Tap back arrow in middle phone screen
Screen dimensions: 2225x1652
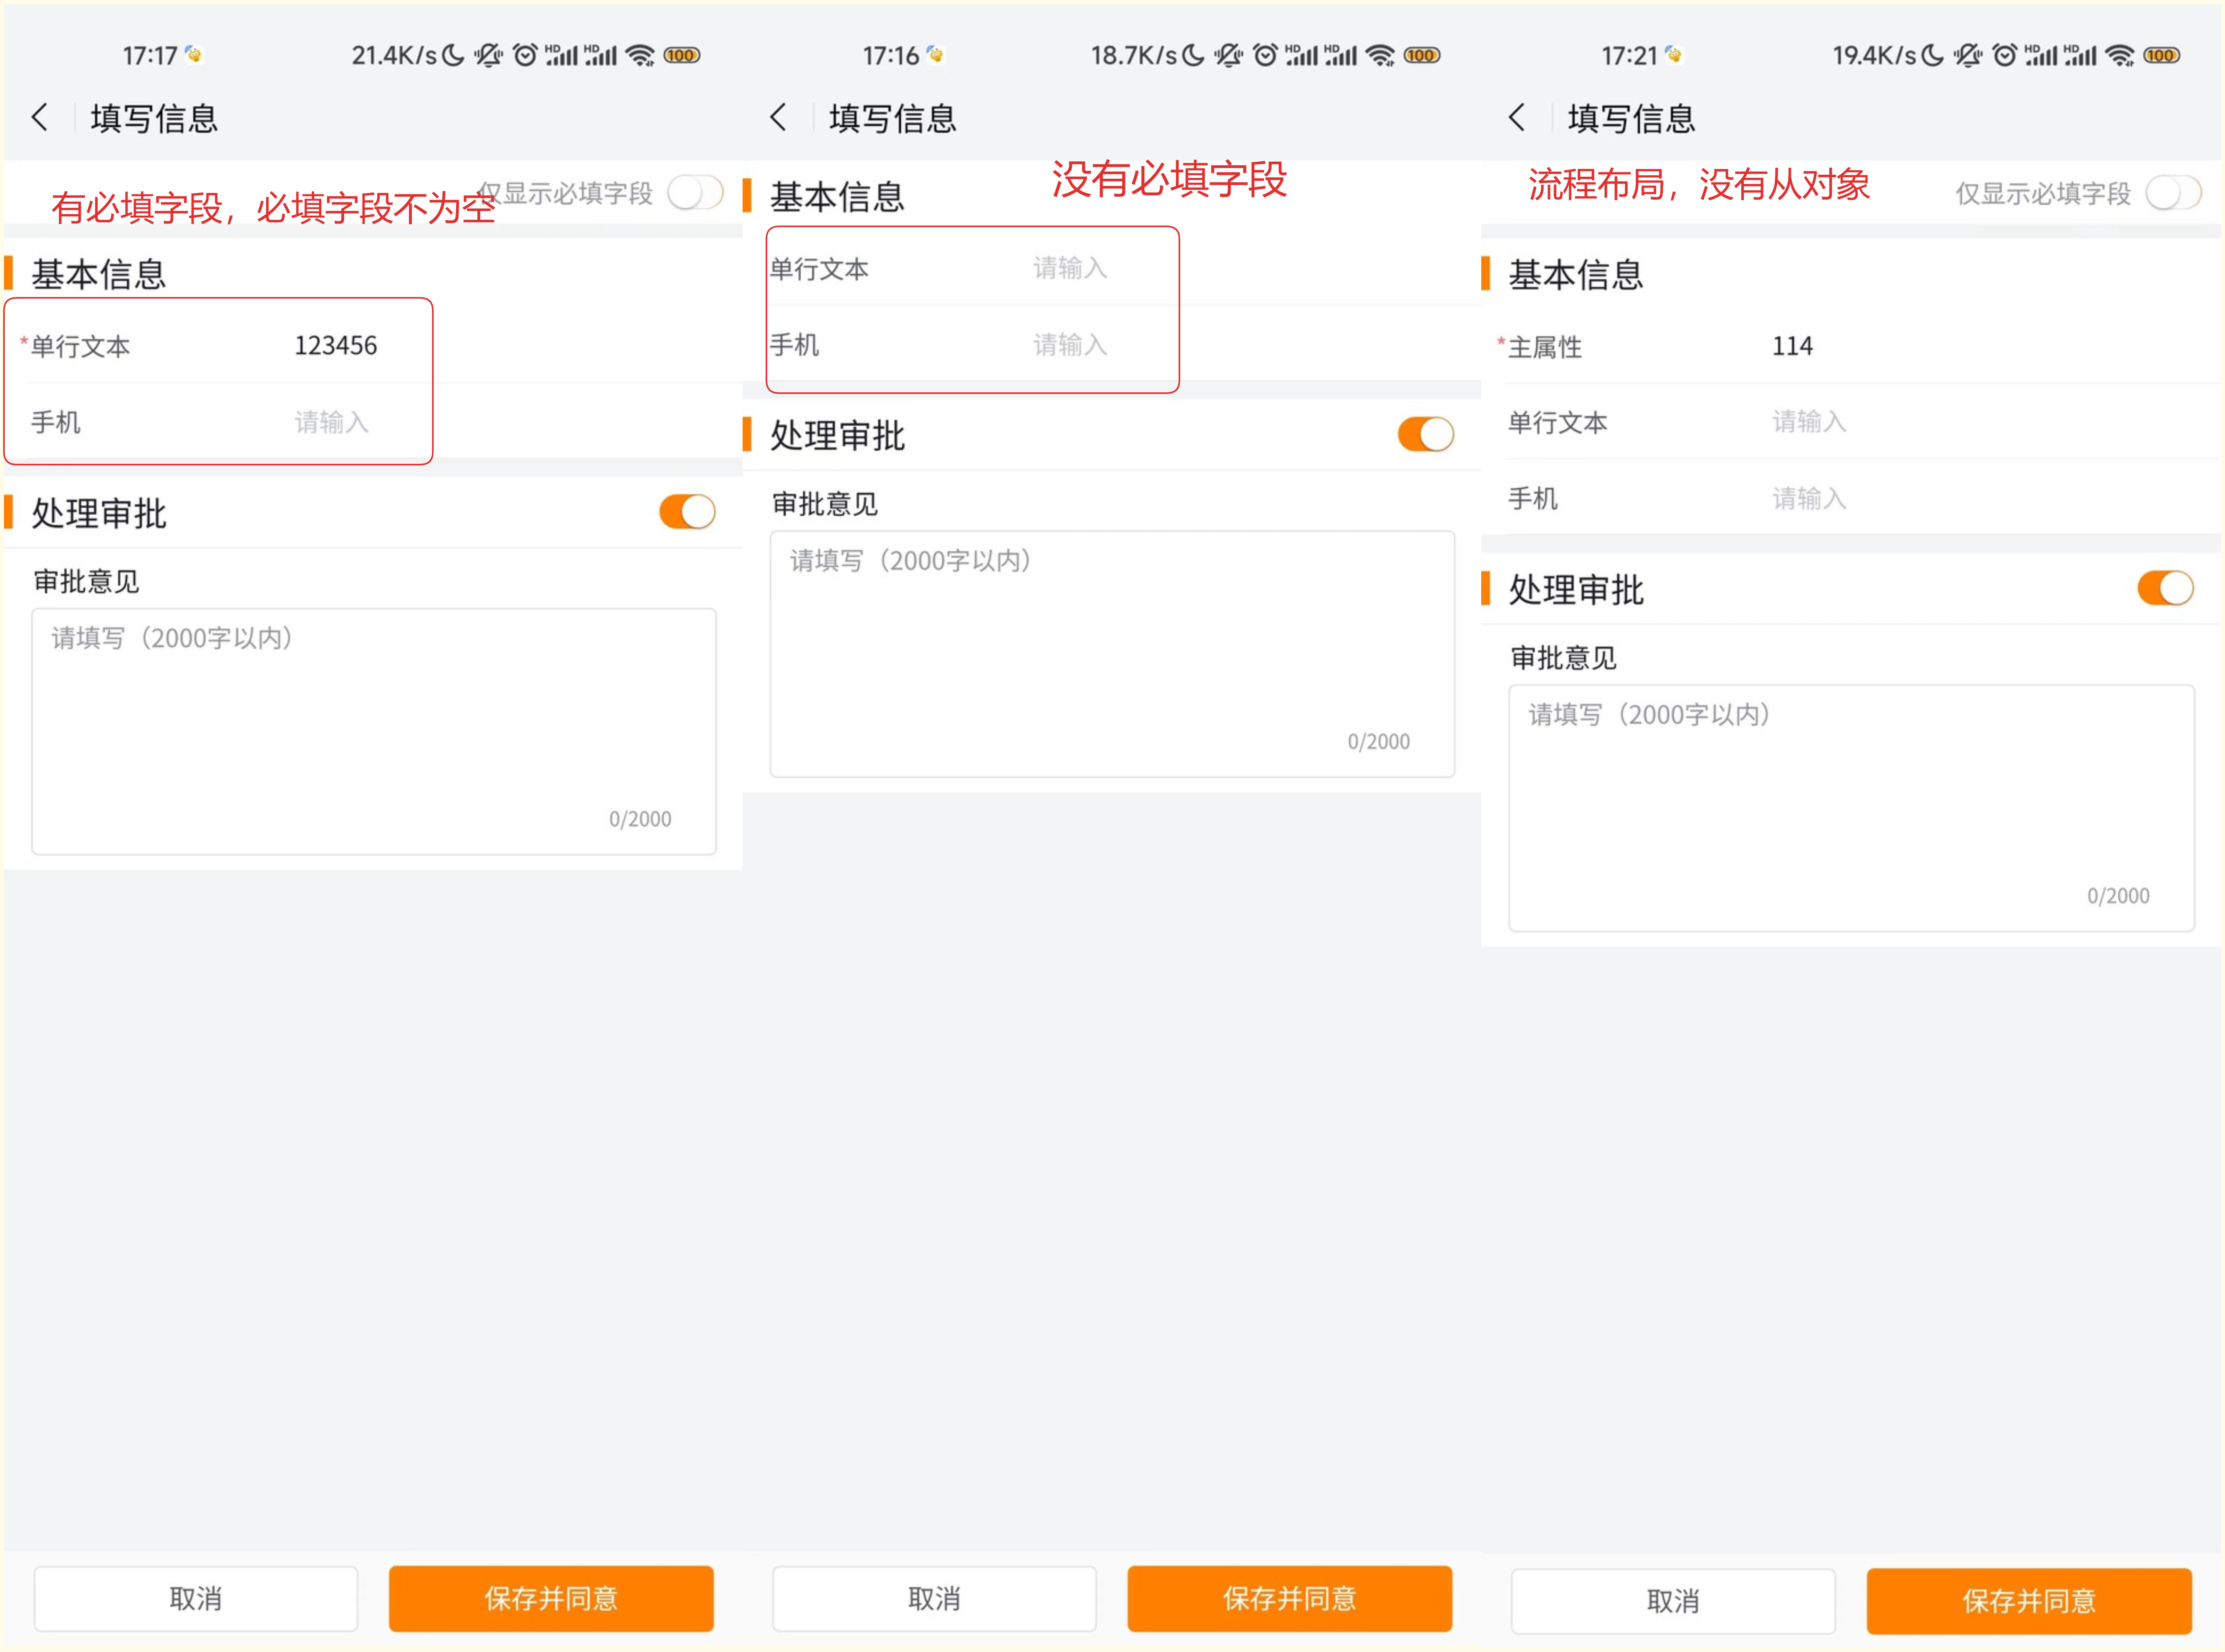tap(778, 117)
